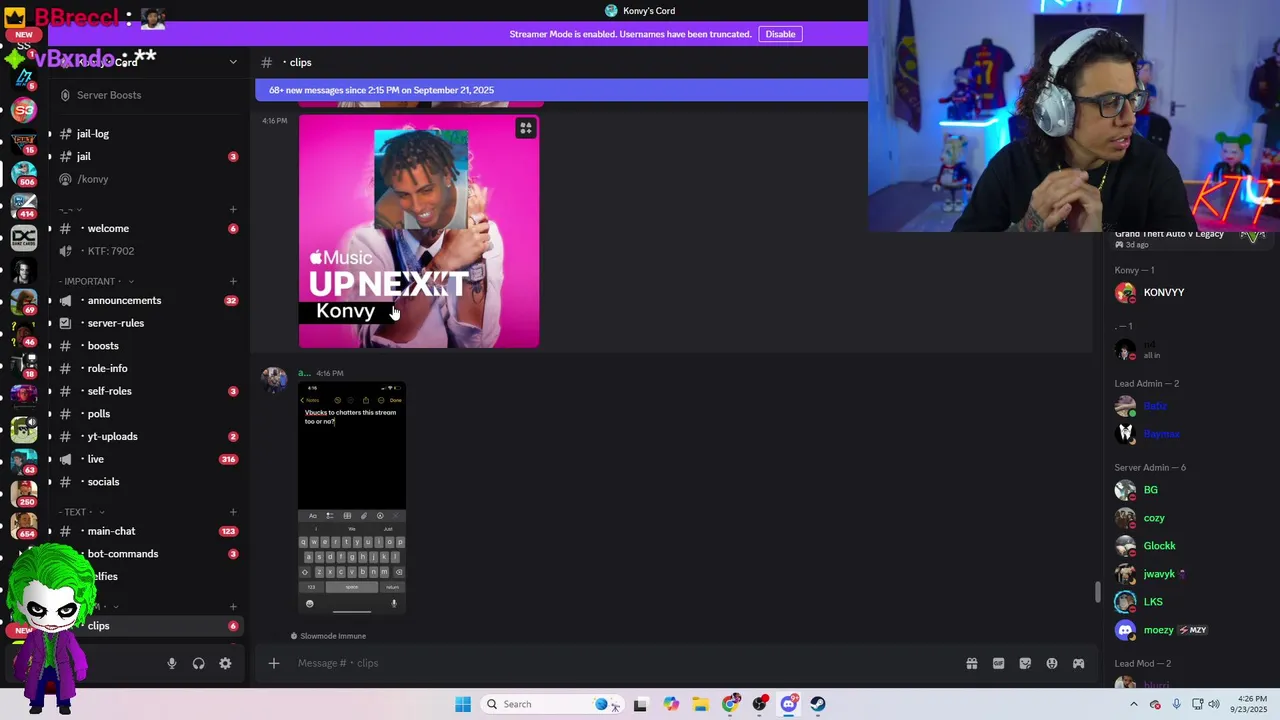Viewport: 1280px width, 720px height.
Task: Open the gift Nitro icon in message bar
Action: 971,663
